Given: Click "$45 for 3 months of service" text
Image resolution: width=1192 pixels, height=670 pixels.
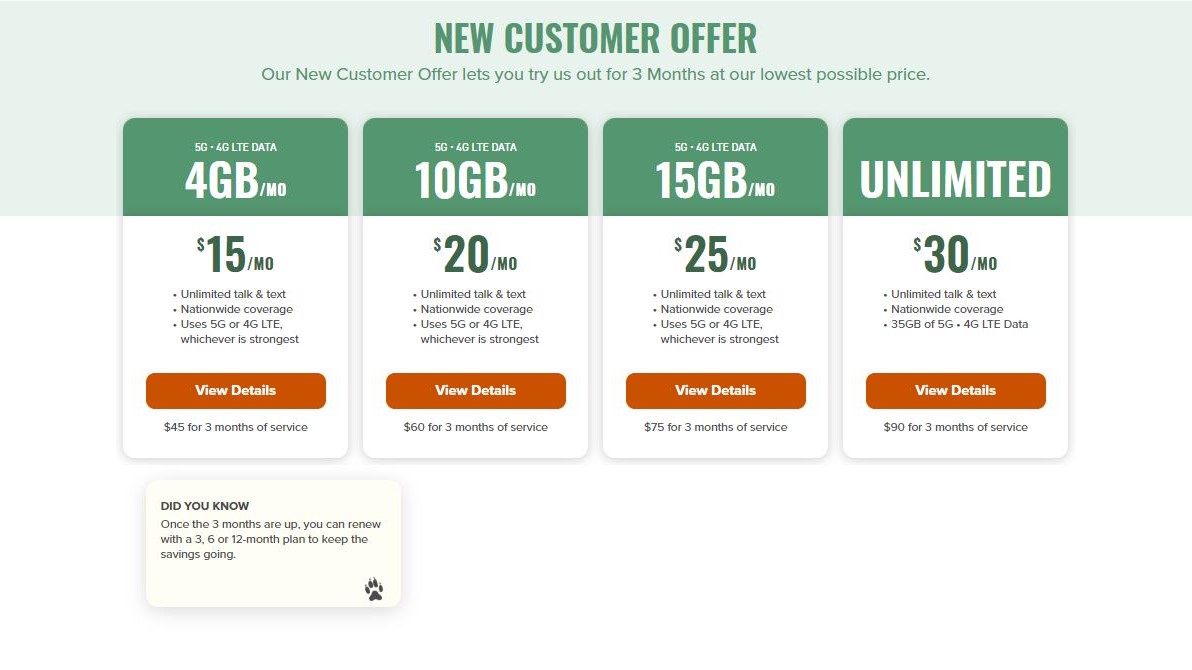Looking at the screenshot, I should tap(236, 427).
